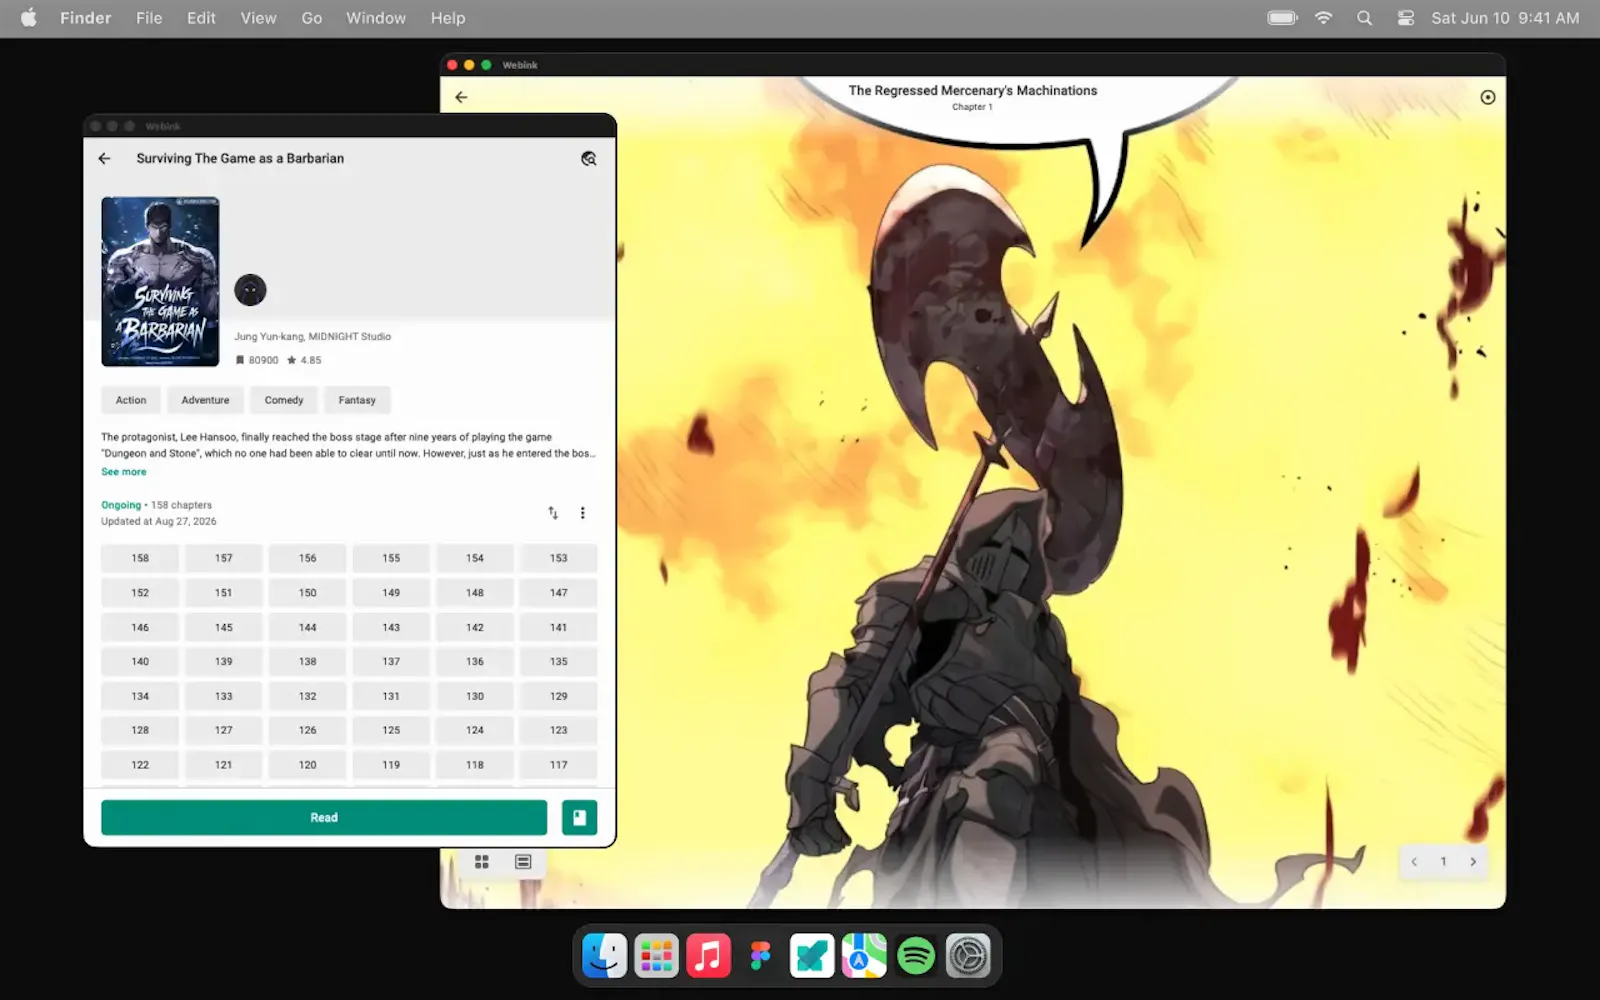Open chapter 117
Viewport: 1600px width, 1000px height.
558,765
